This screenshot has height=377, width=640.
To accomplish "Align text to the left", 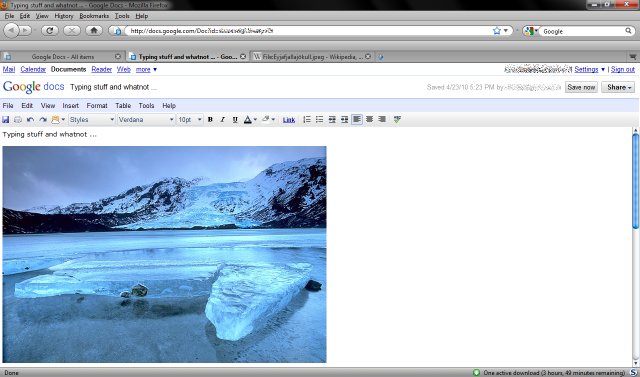I will pyautogui.click(x=357, y=120).
